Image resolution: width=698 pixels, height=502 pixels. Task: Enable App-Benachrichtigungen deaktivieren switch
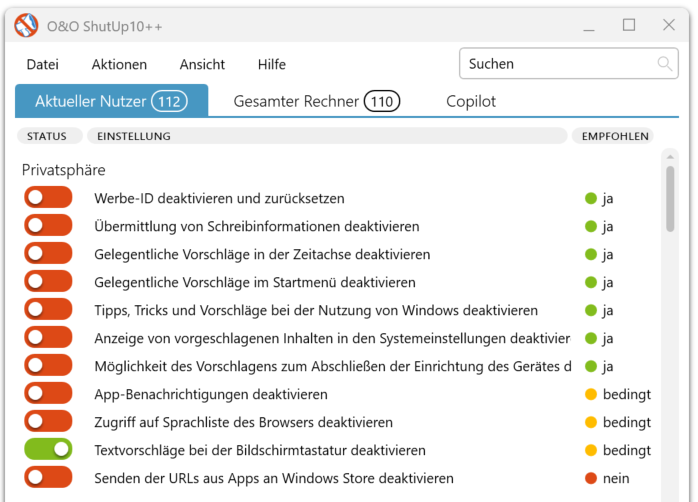(x=48, y=394)
